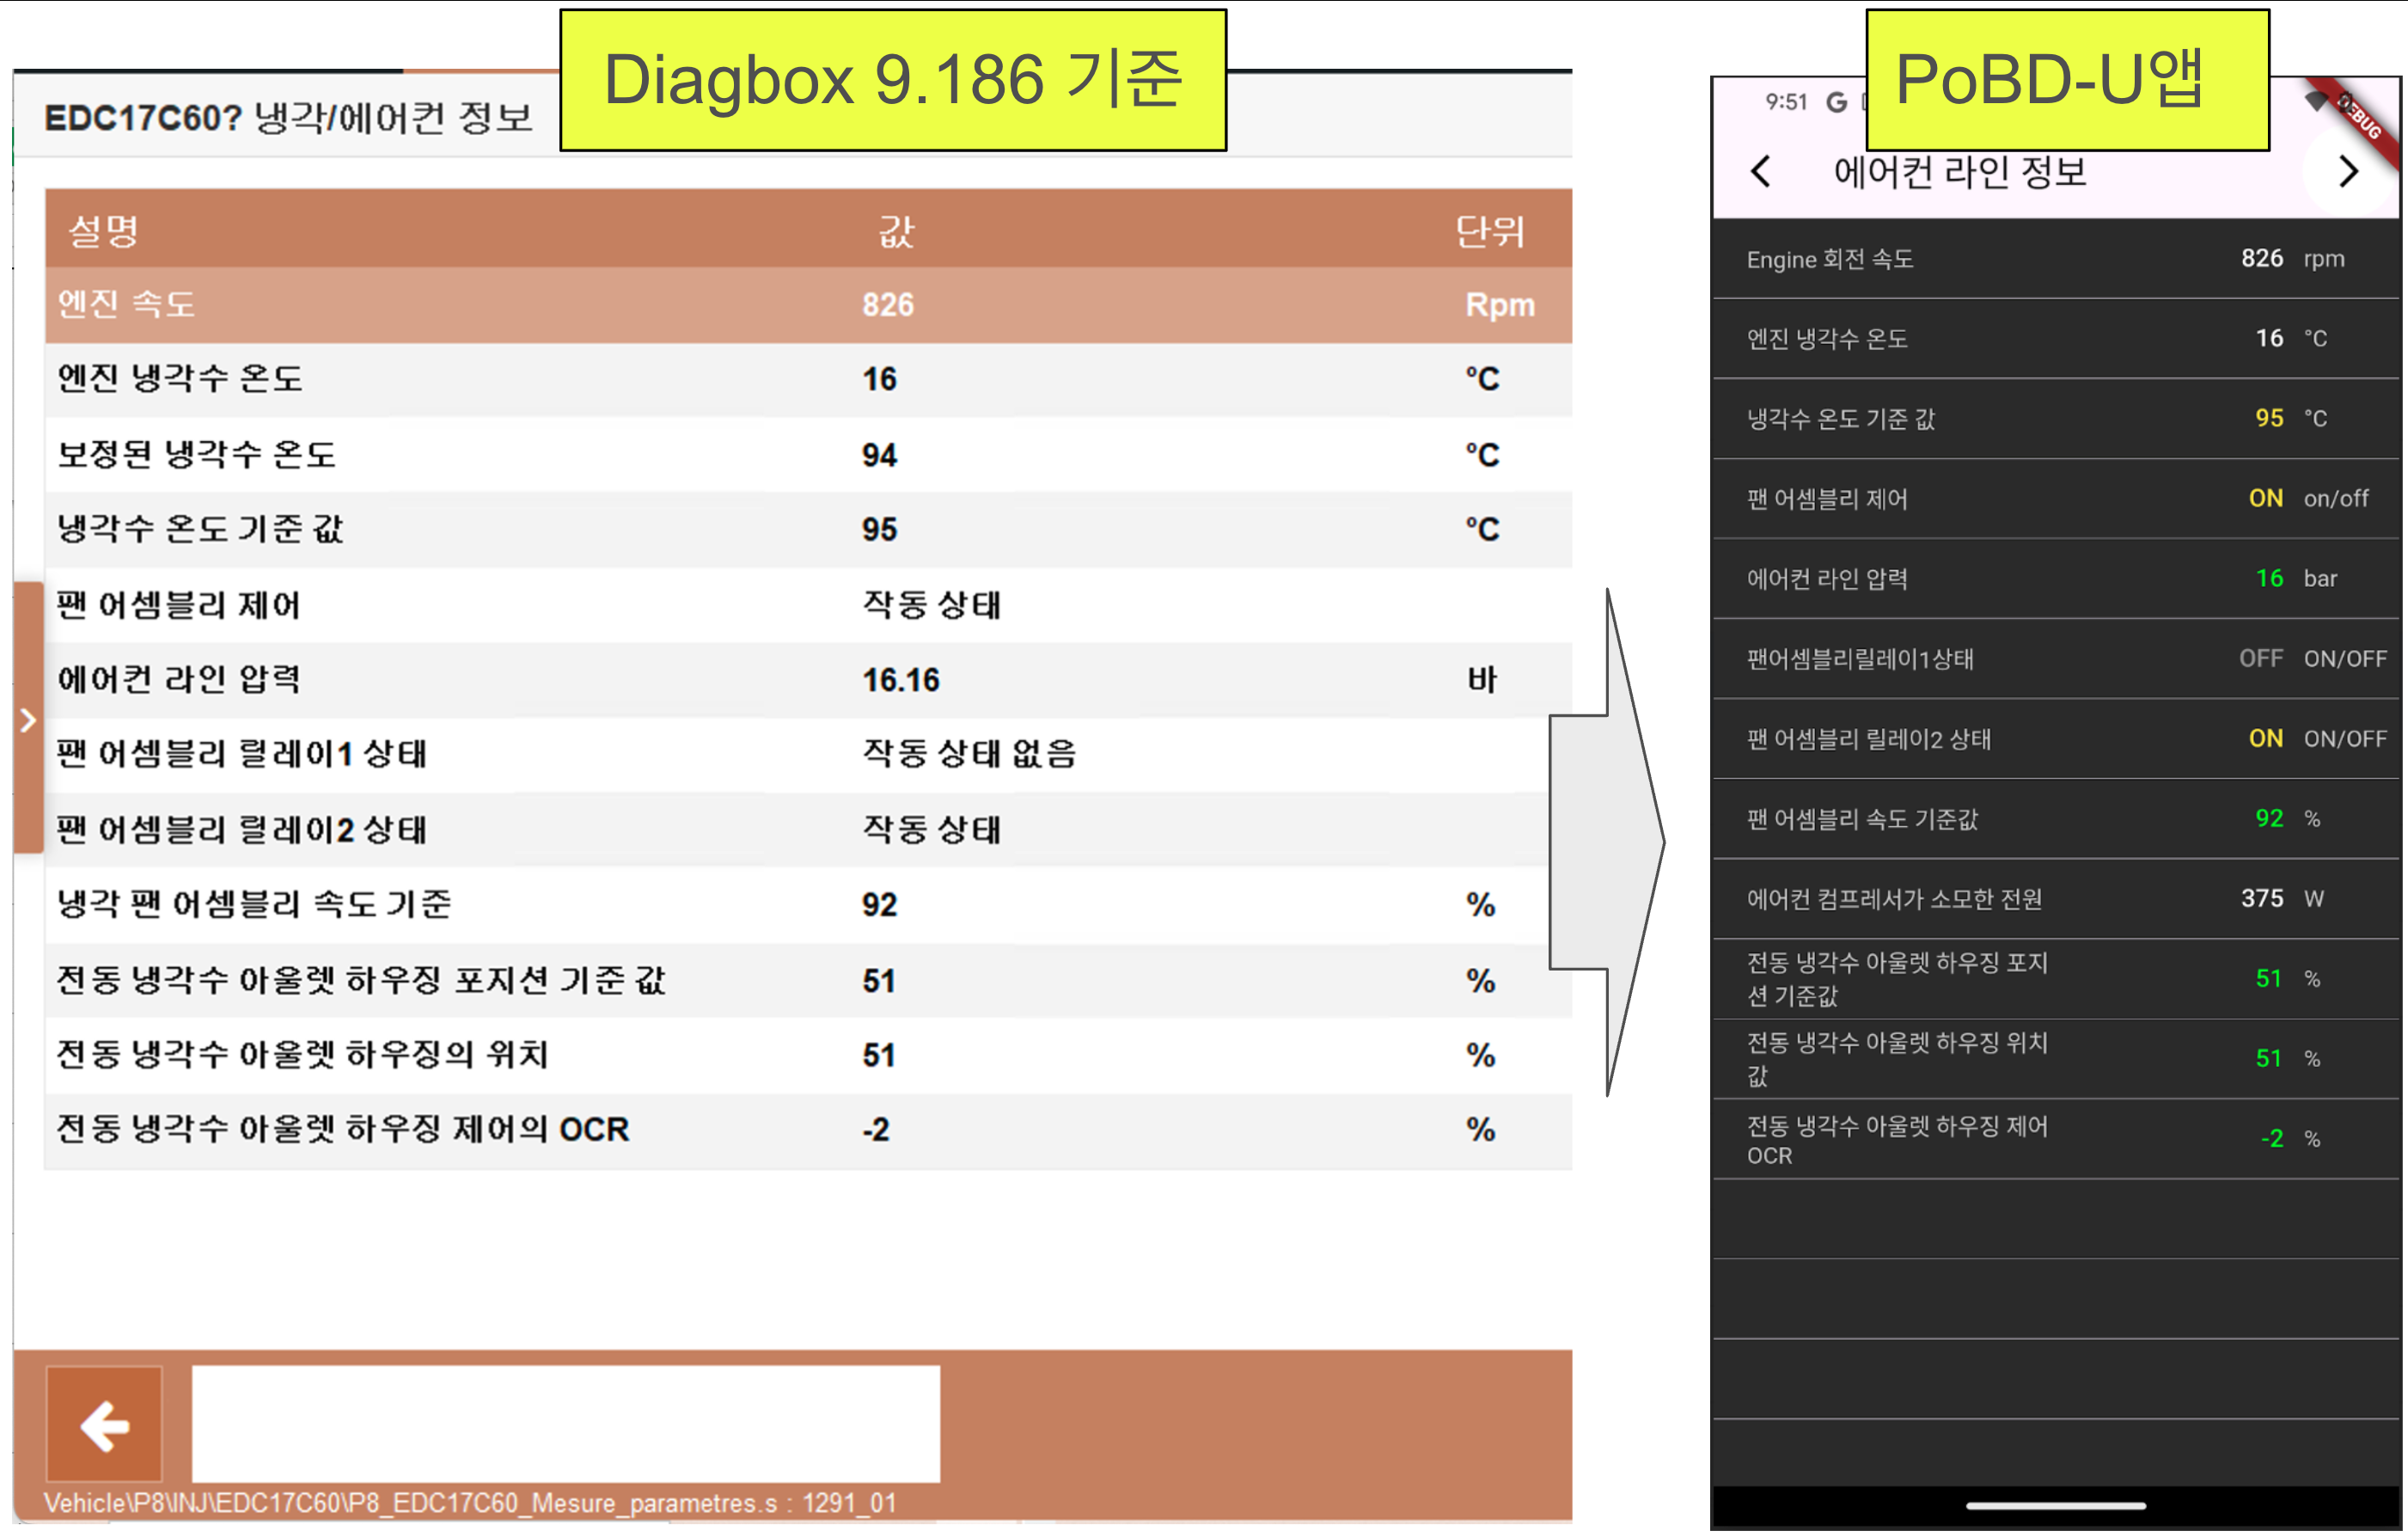2408x1537 pixels.
Task: Click the DEBUG ribbon banner corner
Action: pos(2368,125)
